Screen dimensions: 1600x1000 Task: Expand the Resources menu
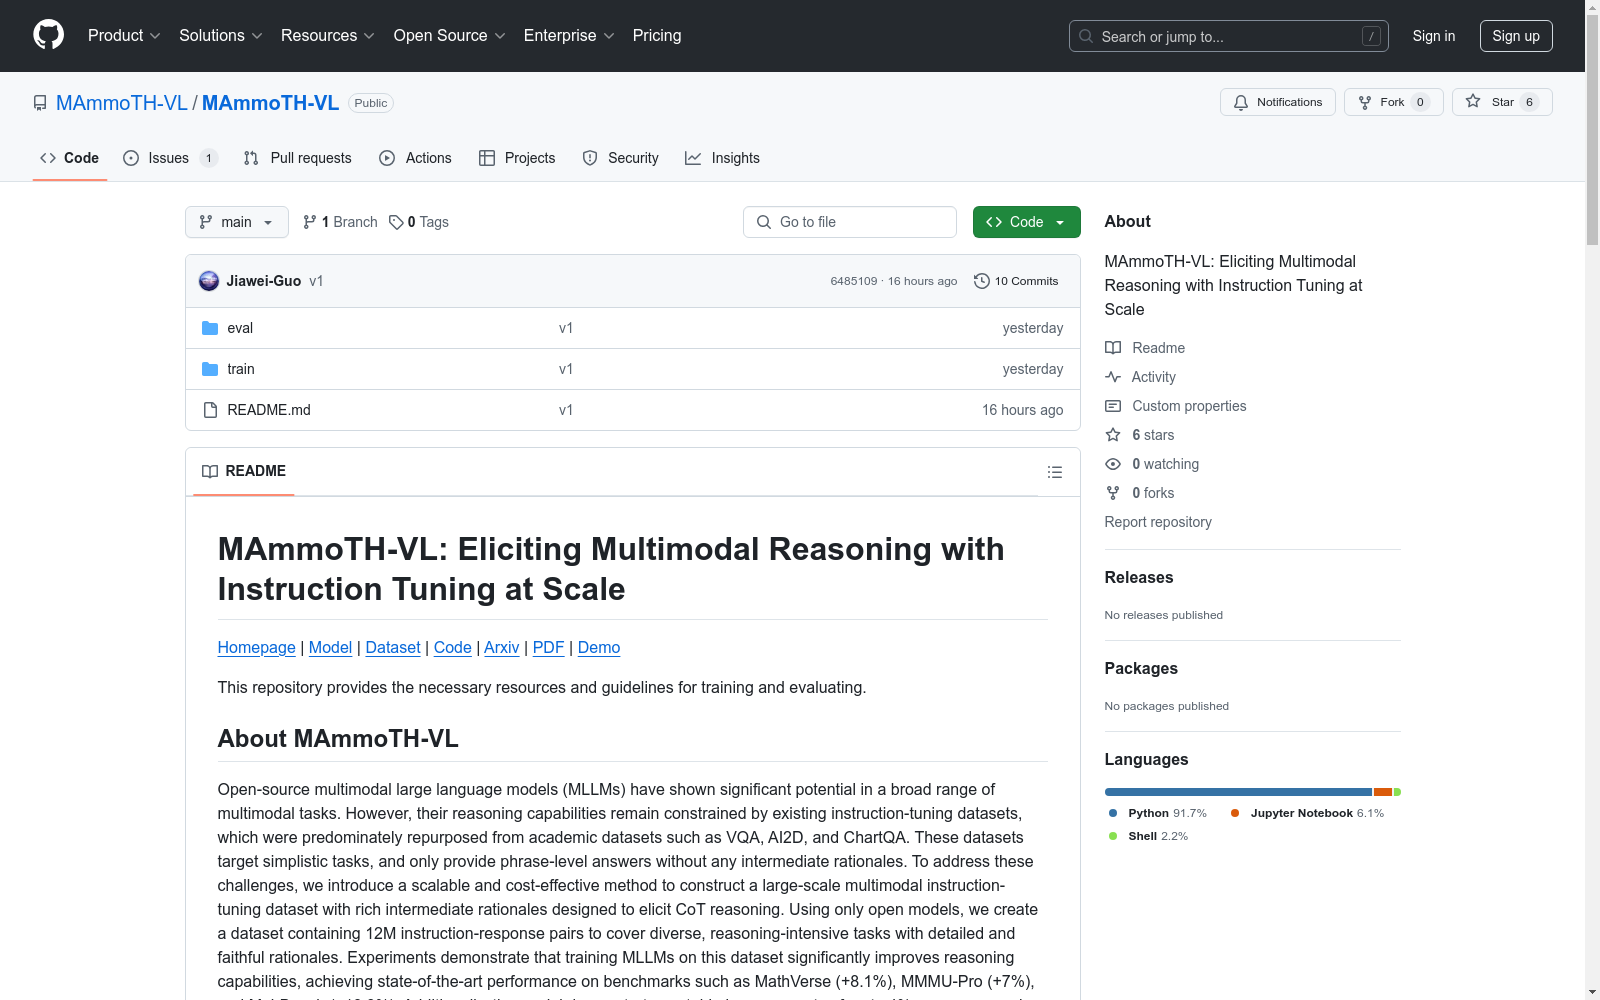coord(327,35)
